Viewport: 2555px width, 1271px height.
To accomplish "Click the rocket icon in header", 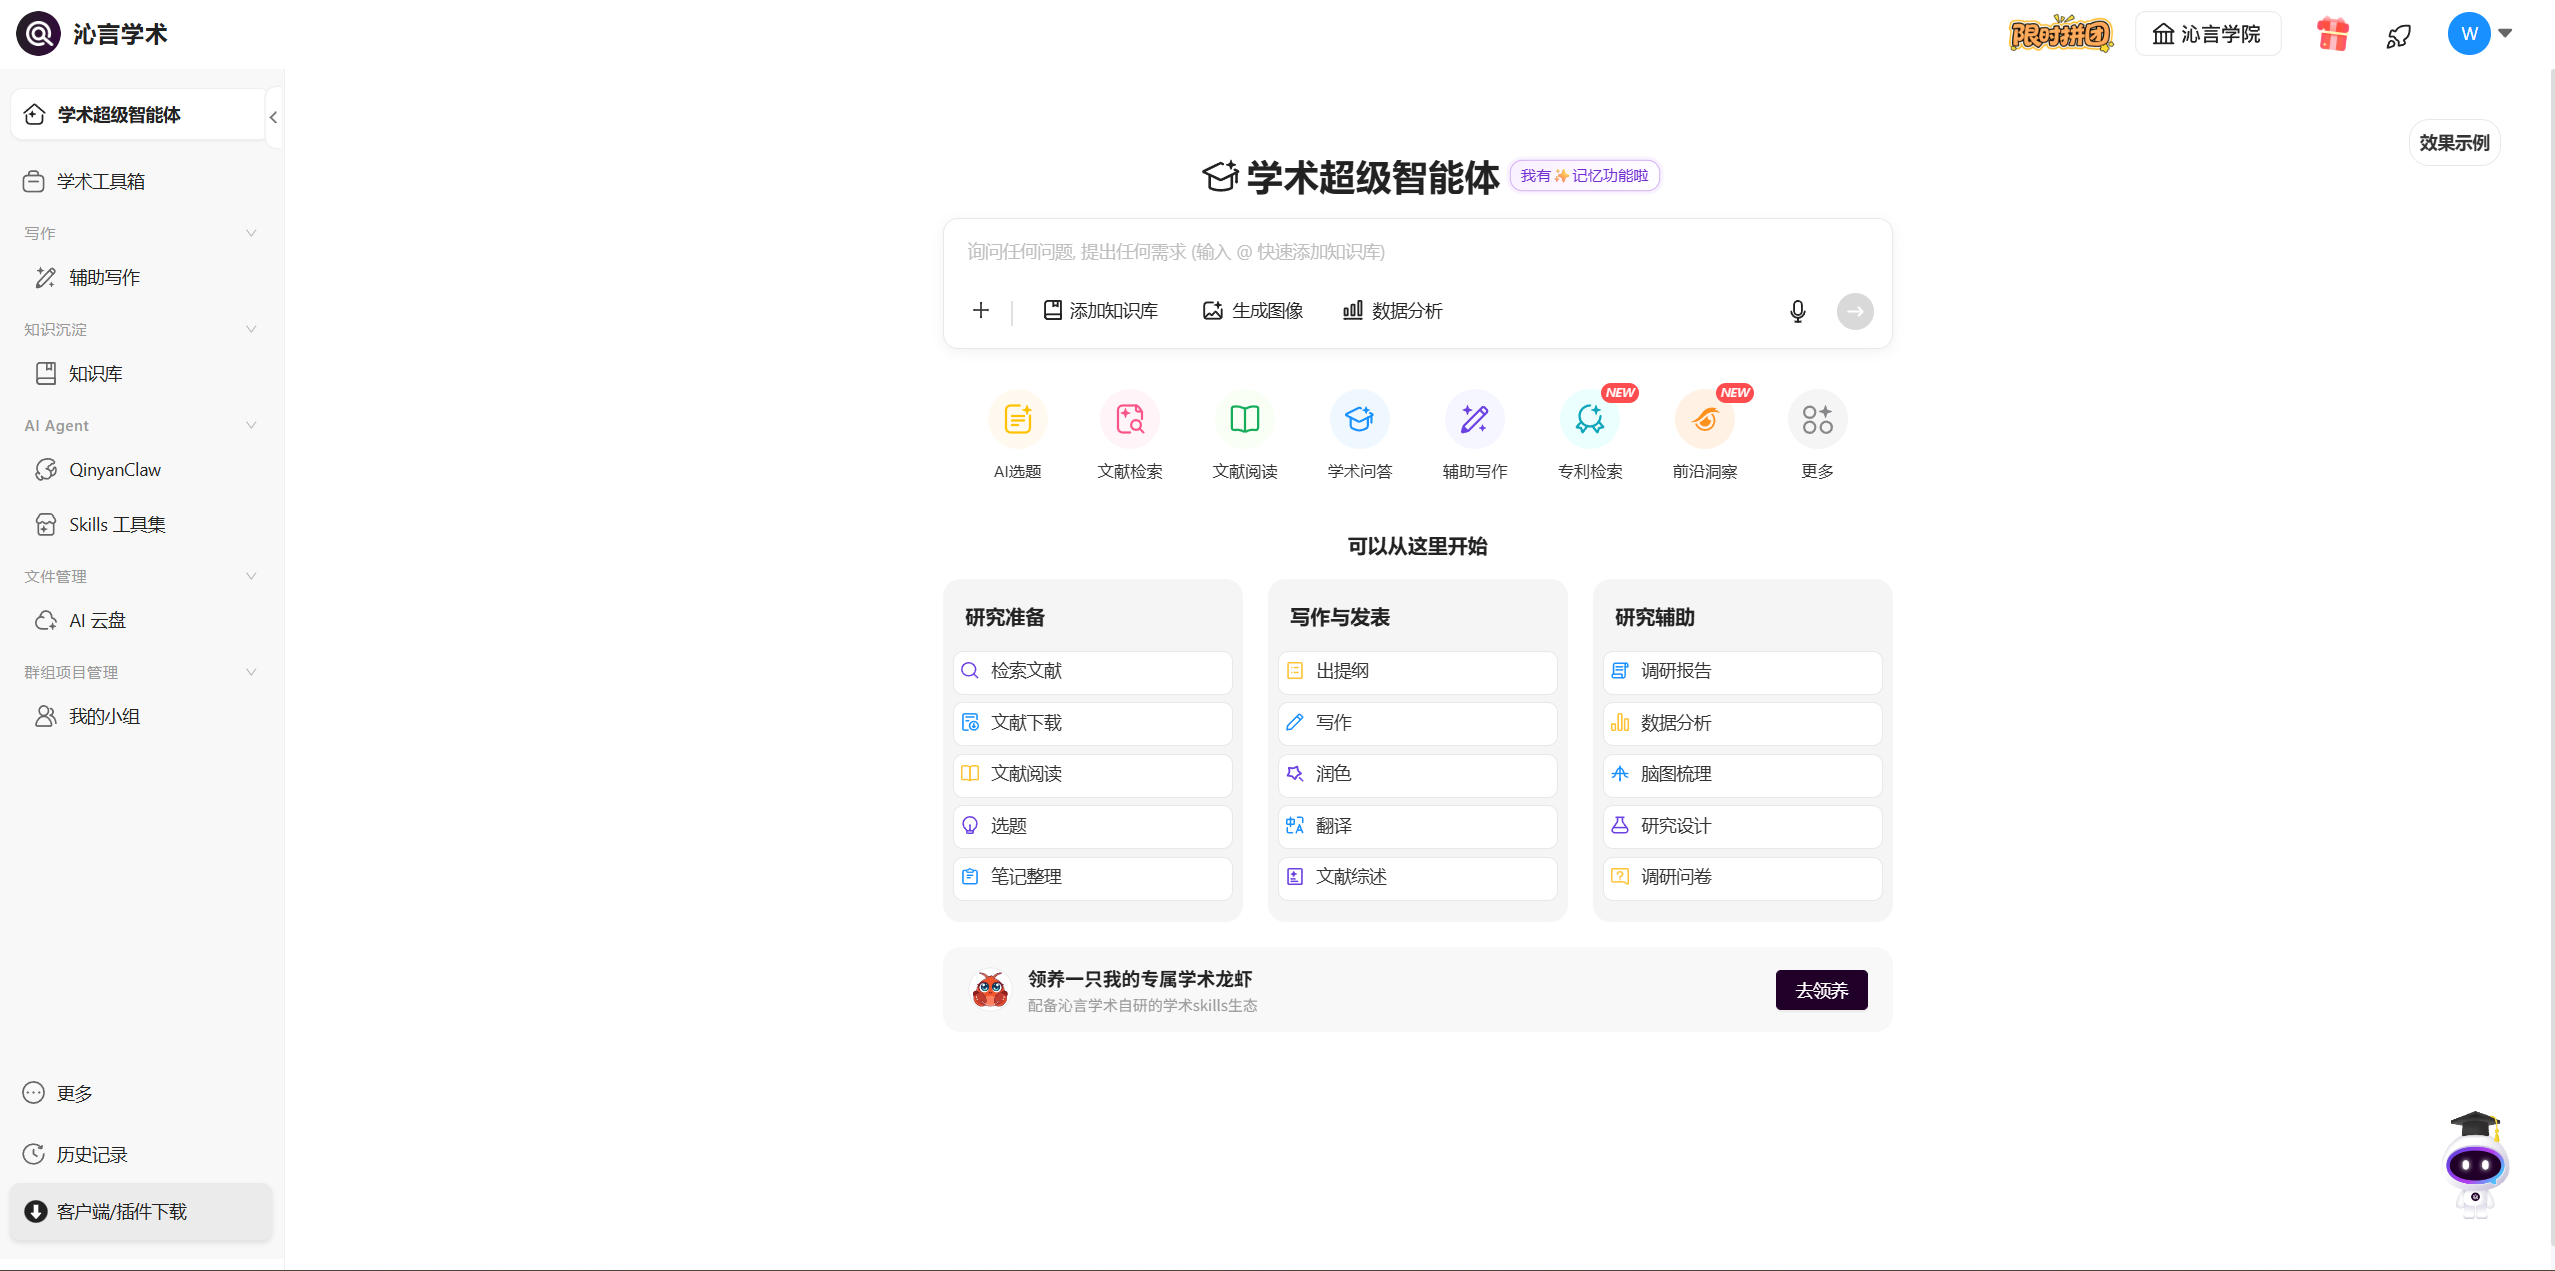I will [2398, 36].
